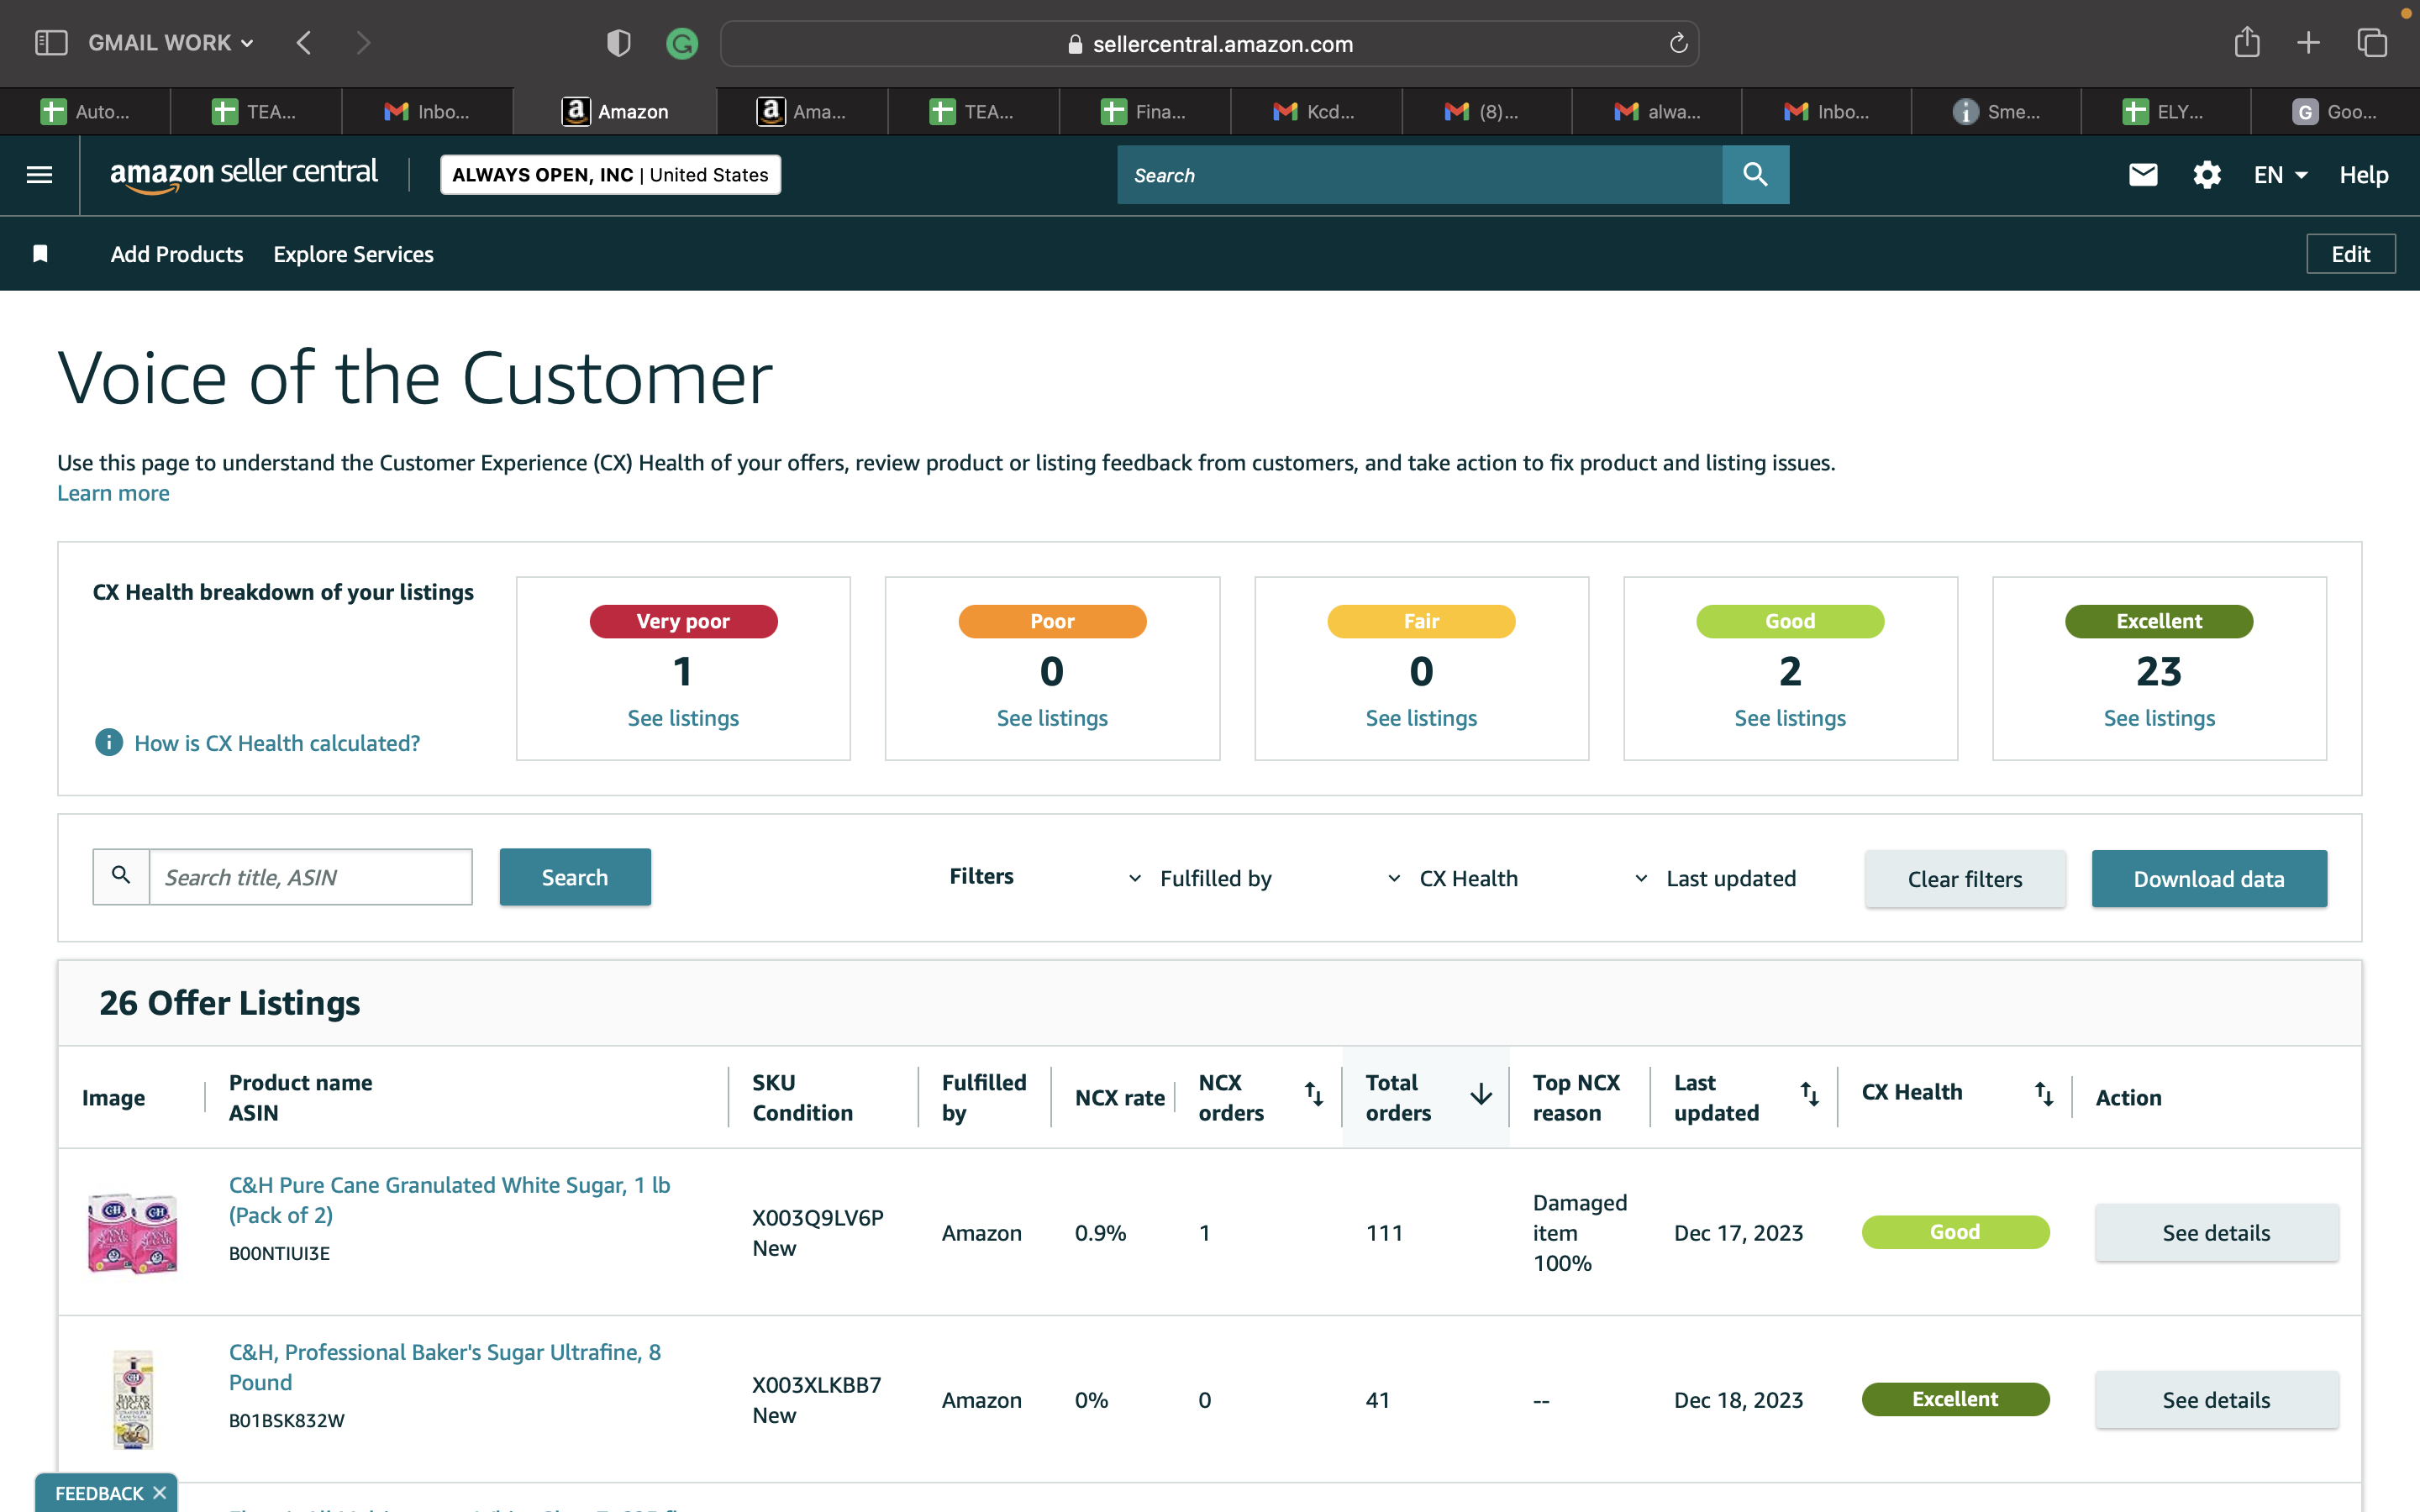Open C&H Pure Cane Granulated White Sugar link
This screenshot has height=1512, width=2420.
tap(449, 1200)
